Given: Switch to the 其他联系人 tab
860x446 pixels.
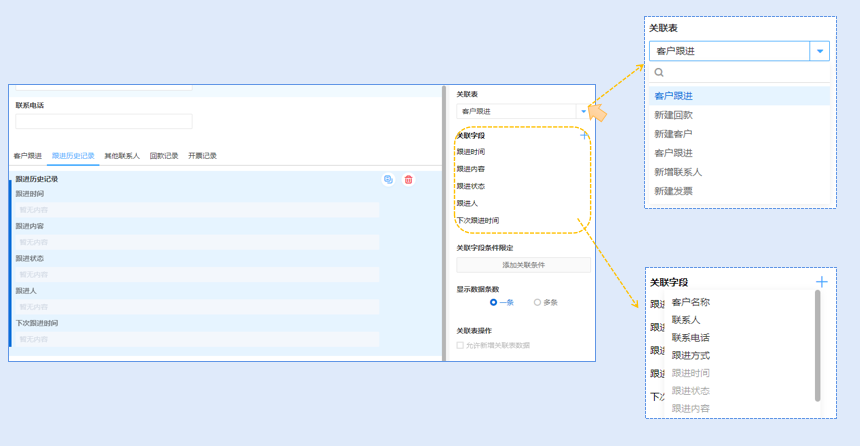Looking at the screenshot, I should 122,156.
